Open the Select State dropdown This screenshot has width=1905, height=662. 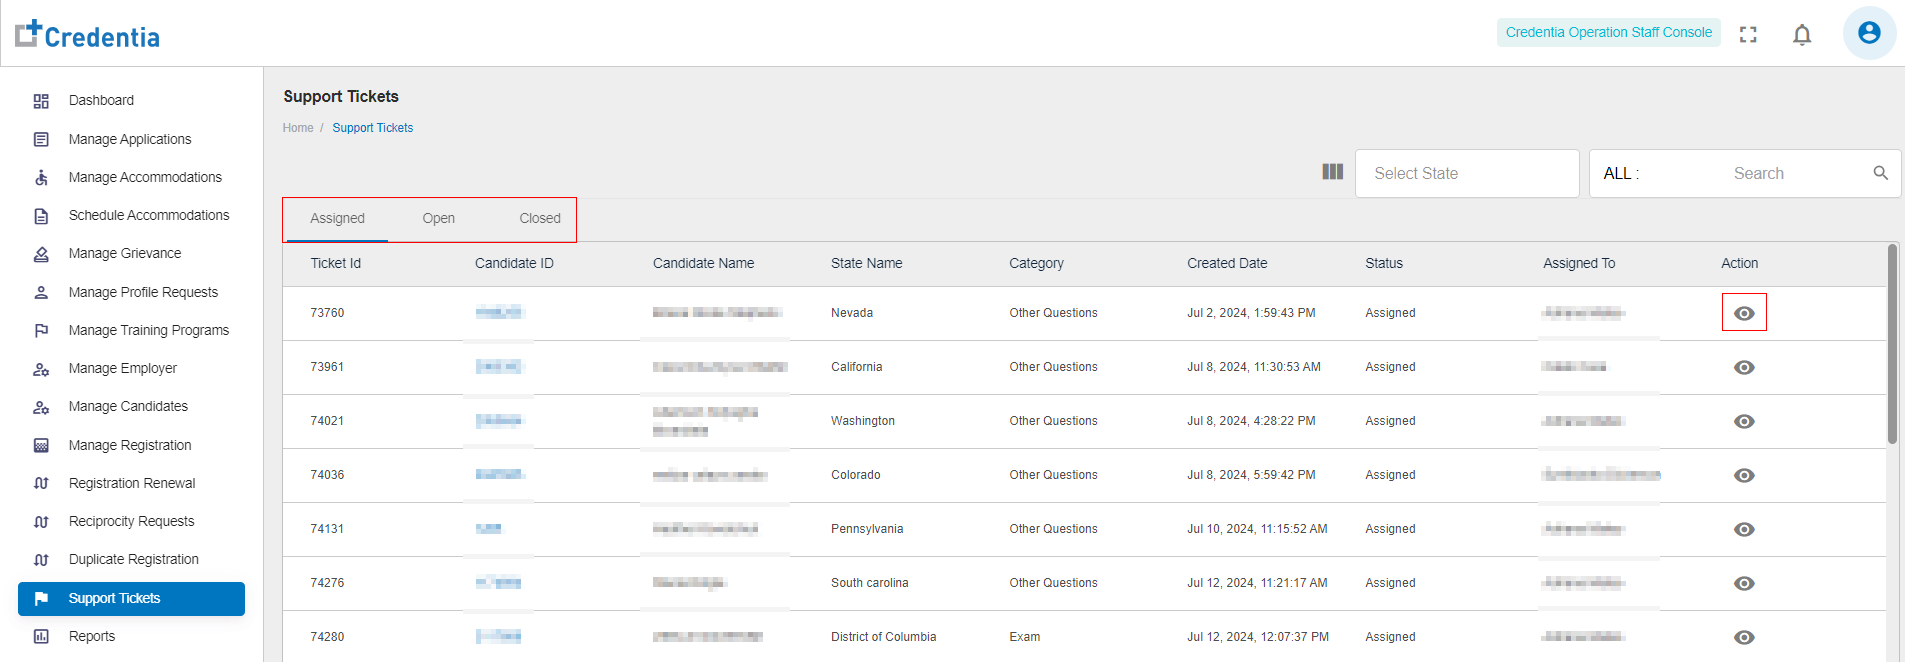click(x=1466, y=174)
